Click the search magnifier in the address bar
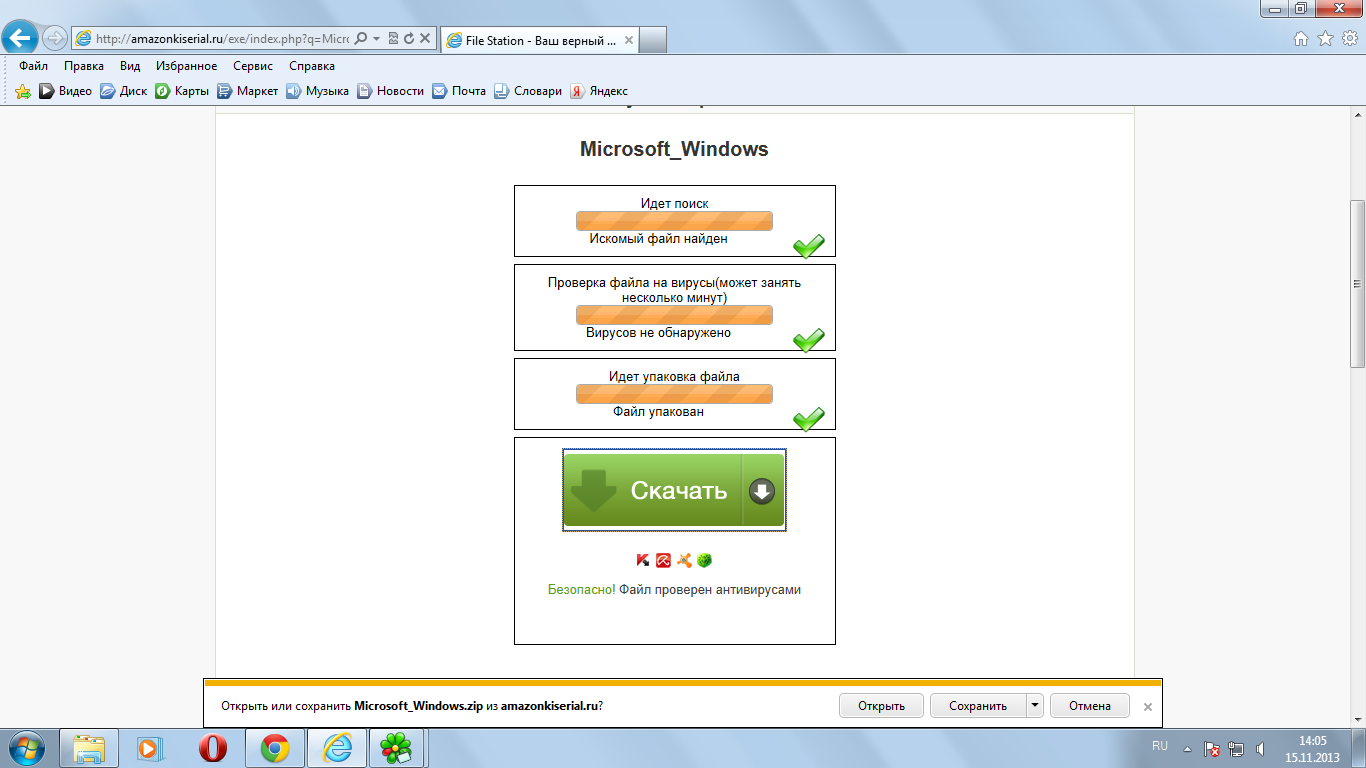Image resolution: width=1366 pixels, height=768 pixels. coord(361,39)
